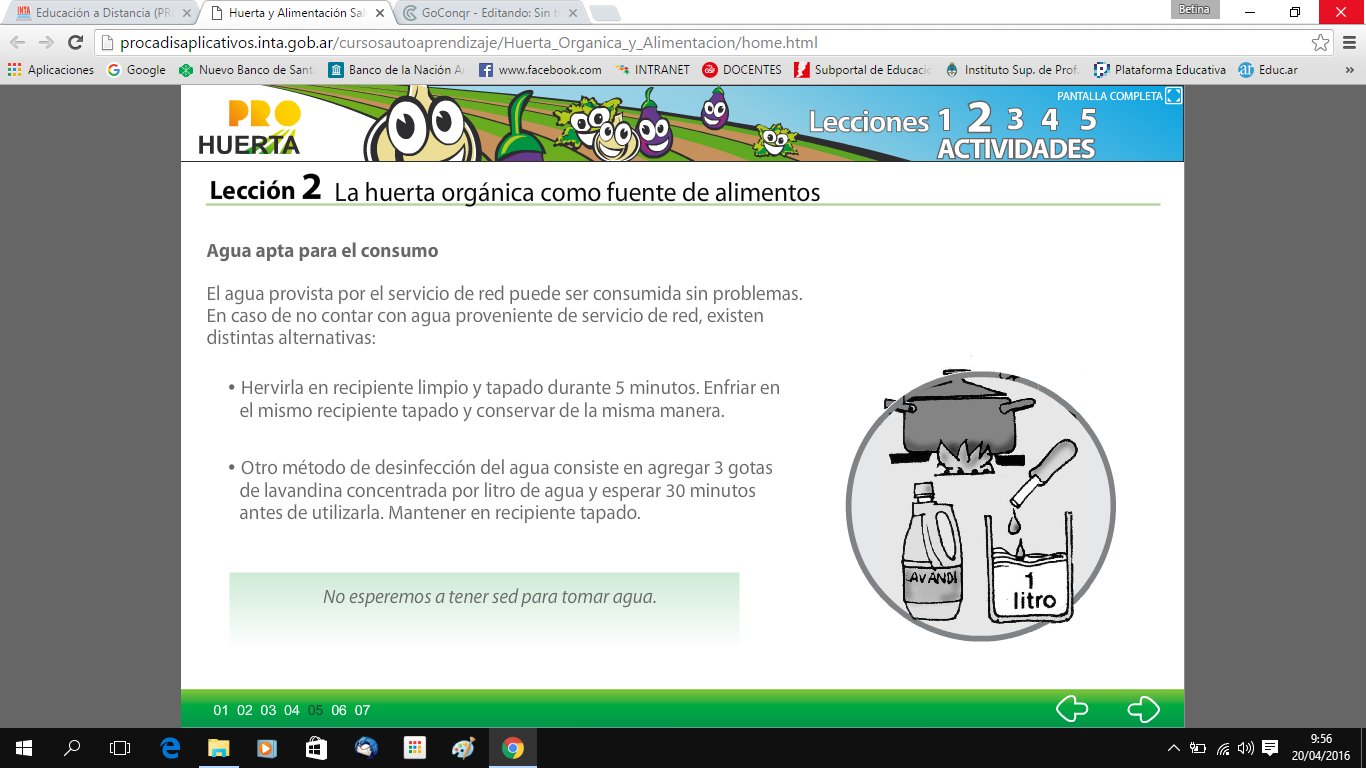Jump to page 01 in the bottom bar
This screenshot has width=1366, height=768.
[221, 711]
